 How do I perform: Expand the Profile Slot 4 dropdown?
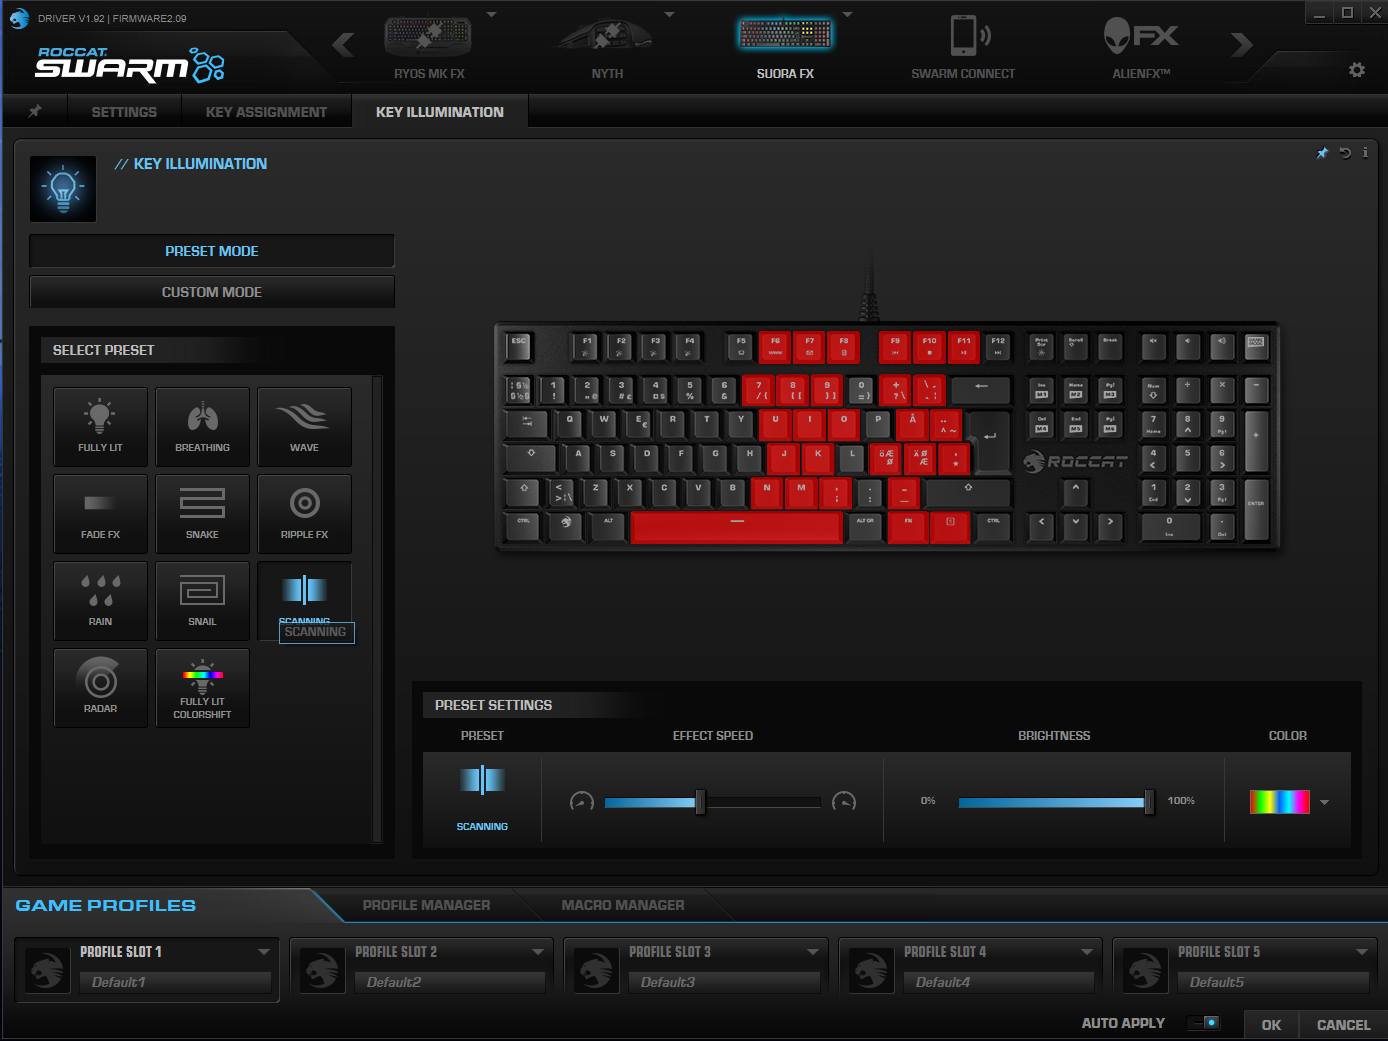tap(1087, 952)
